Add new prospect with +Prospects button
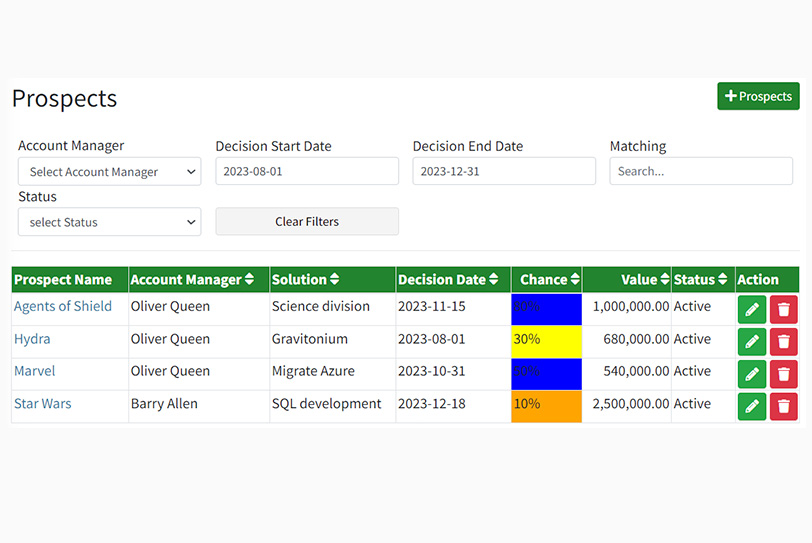 (x=758, y=96)
